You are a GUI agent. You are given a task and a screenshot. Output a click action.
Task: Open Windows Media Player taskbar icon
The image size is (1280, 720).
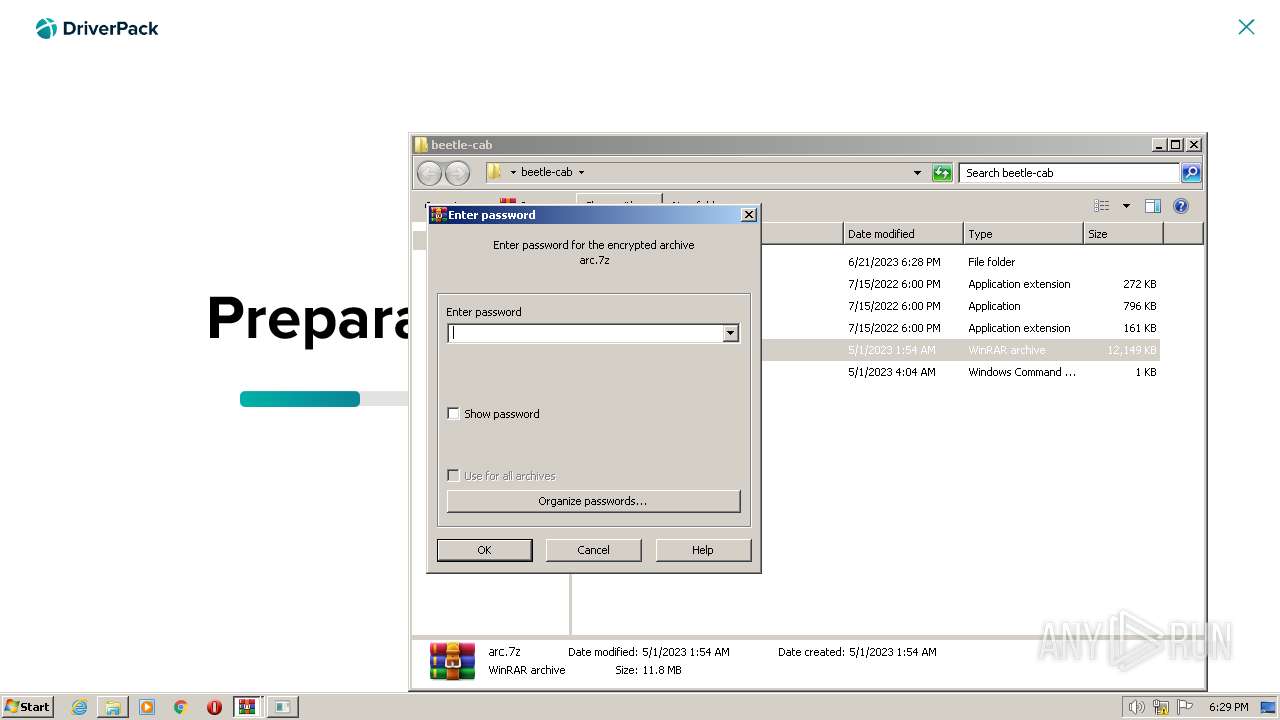[147, 707]
